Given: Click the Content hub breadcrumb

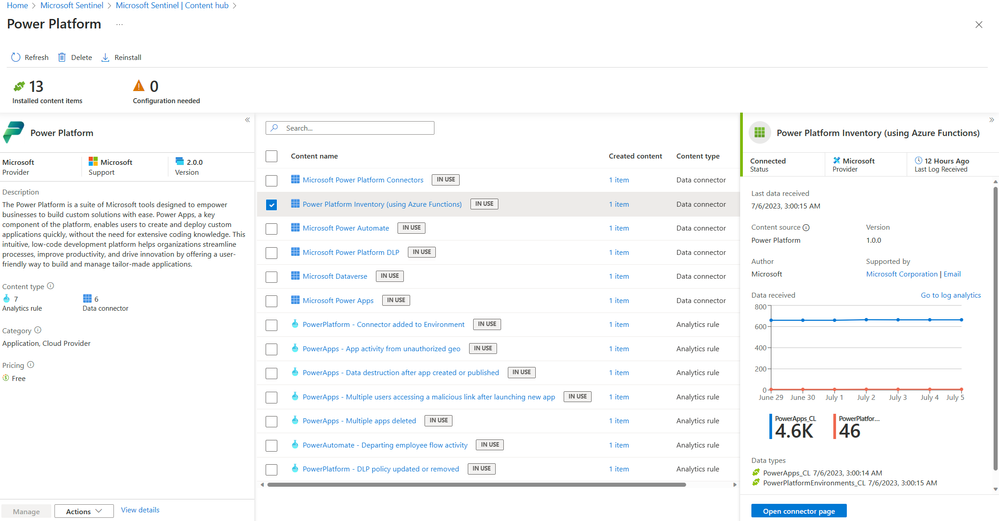Looking at the screenshot, I should (x=172, y=5).
